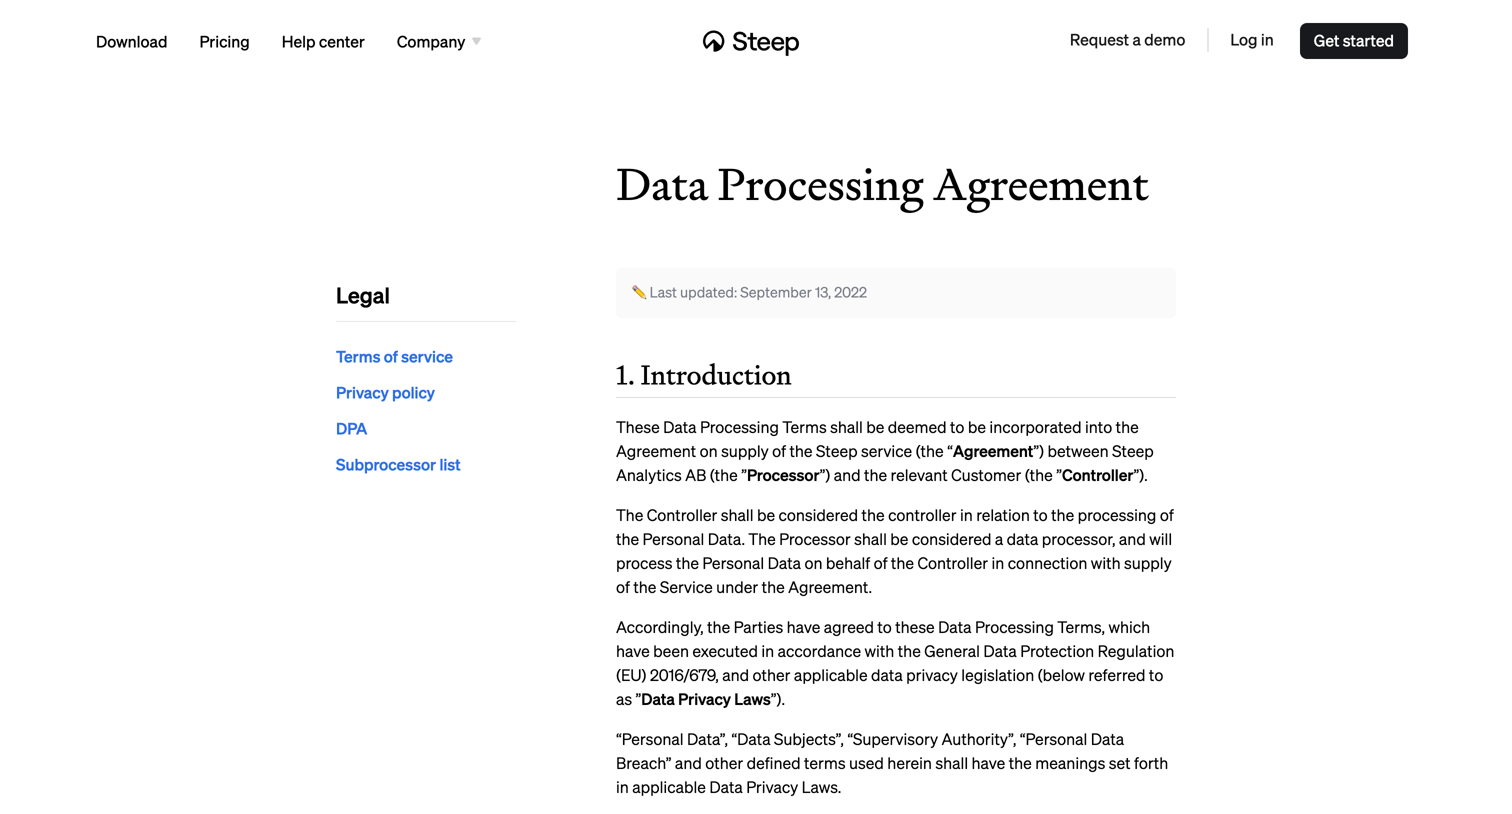The image size is (1512, 814).
Task: Click the Last updated: September 13, 2022 text
Action: coord(758,292)
